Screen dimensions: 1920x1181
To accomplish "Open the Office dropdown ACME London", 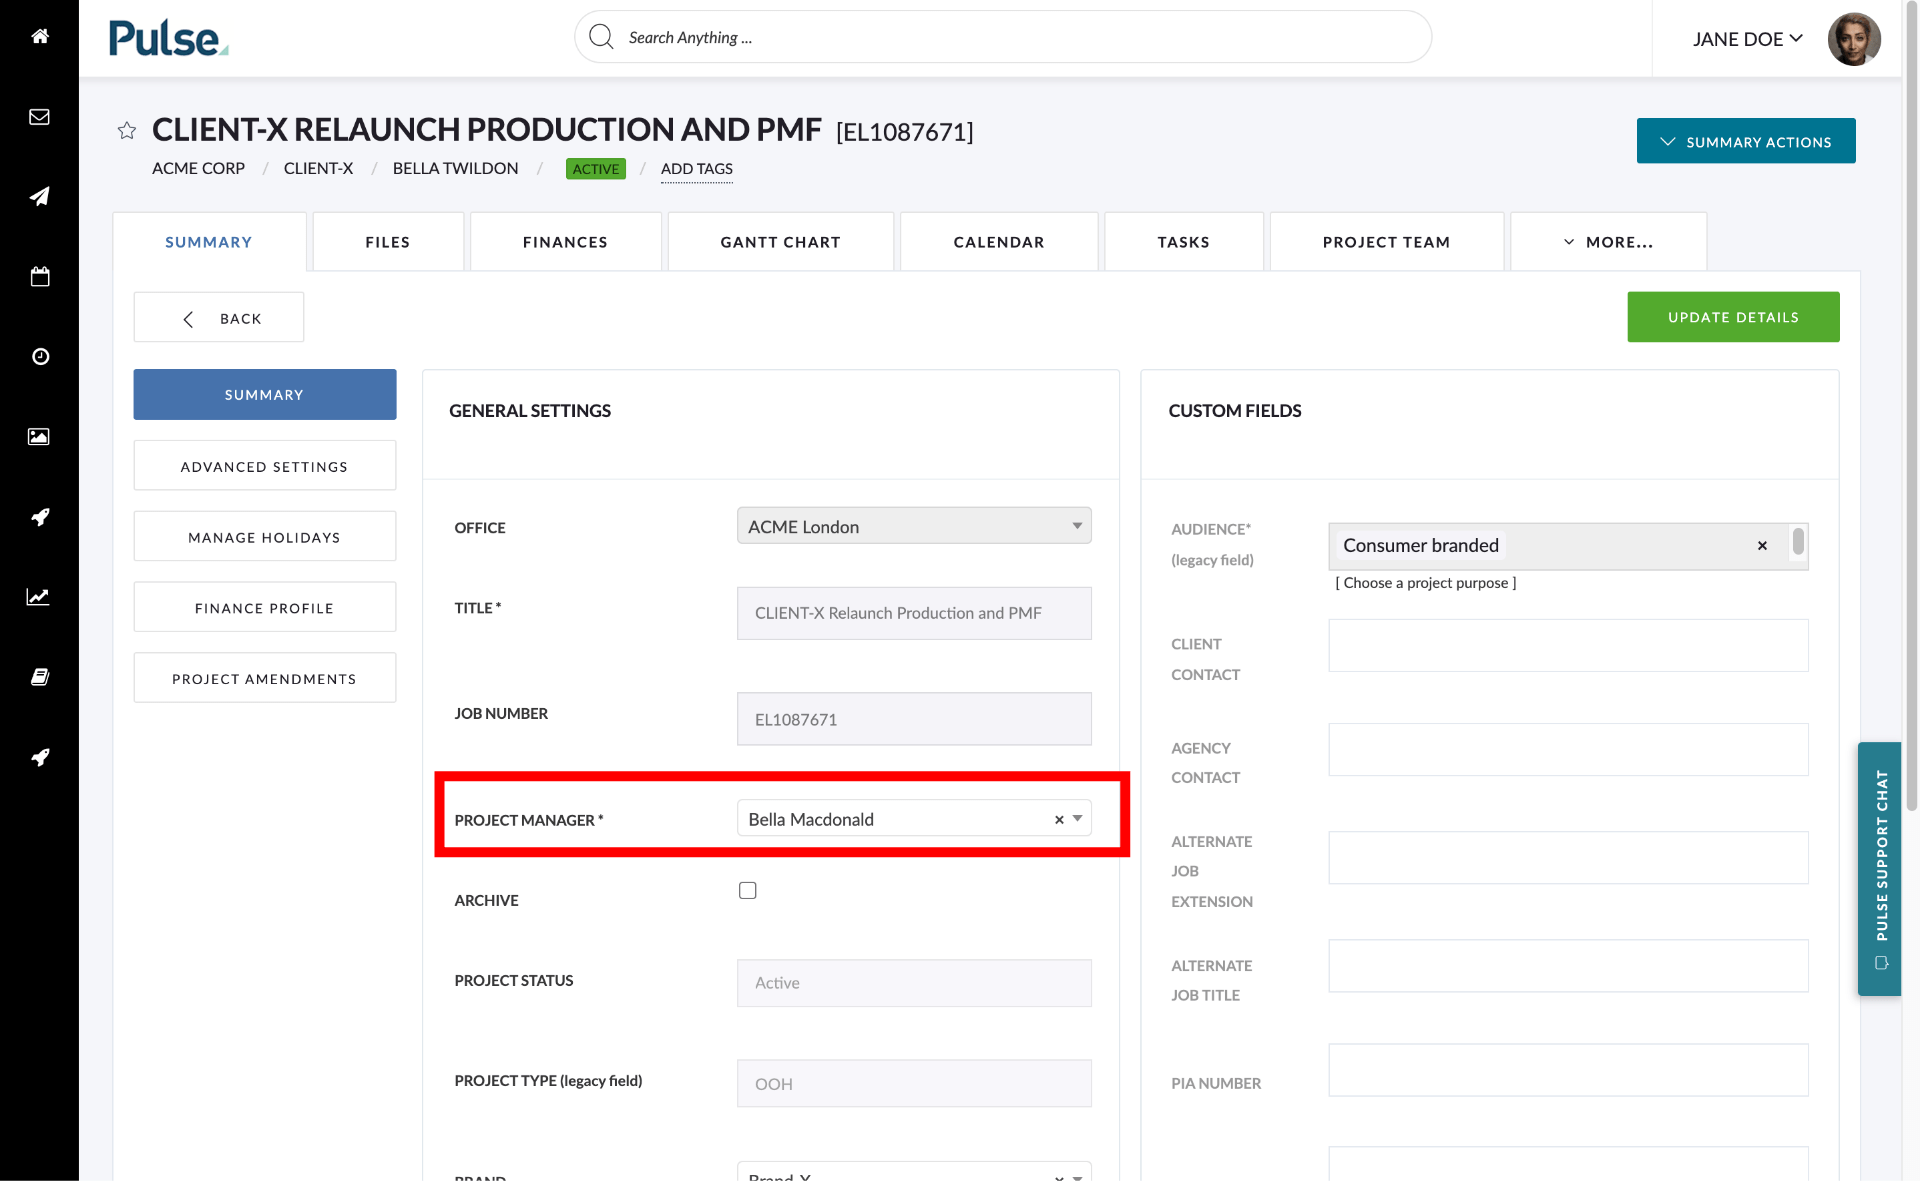I will click(914, 526).
